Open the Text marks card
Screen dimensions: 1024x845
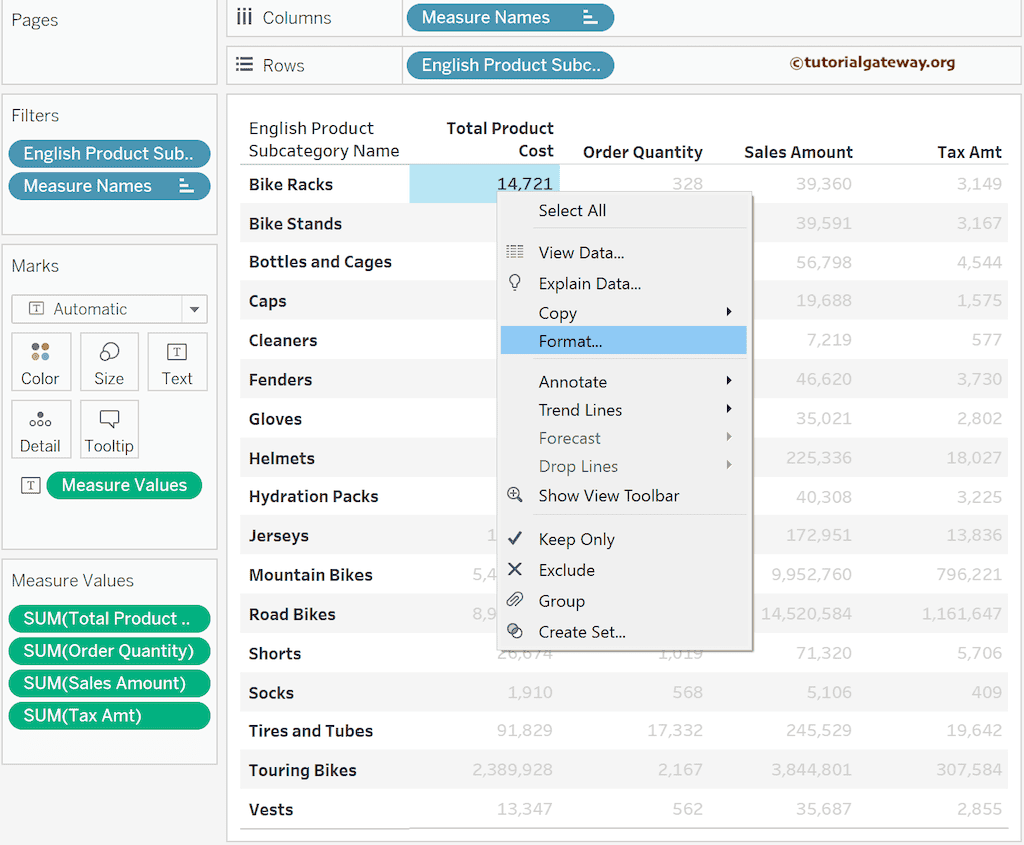pyautogui.click(x=177, y=361)
